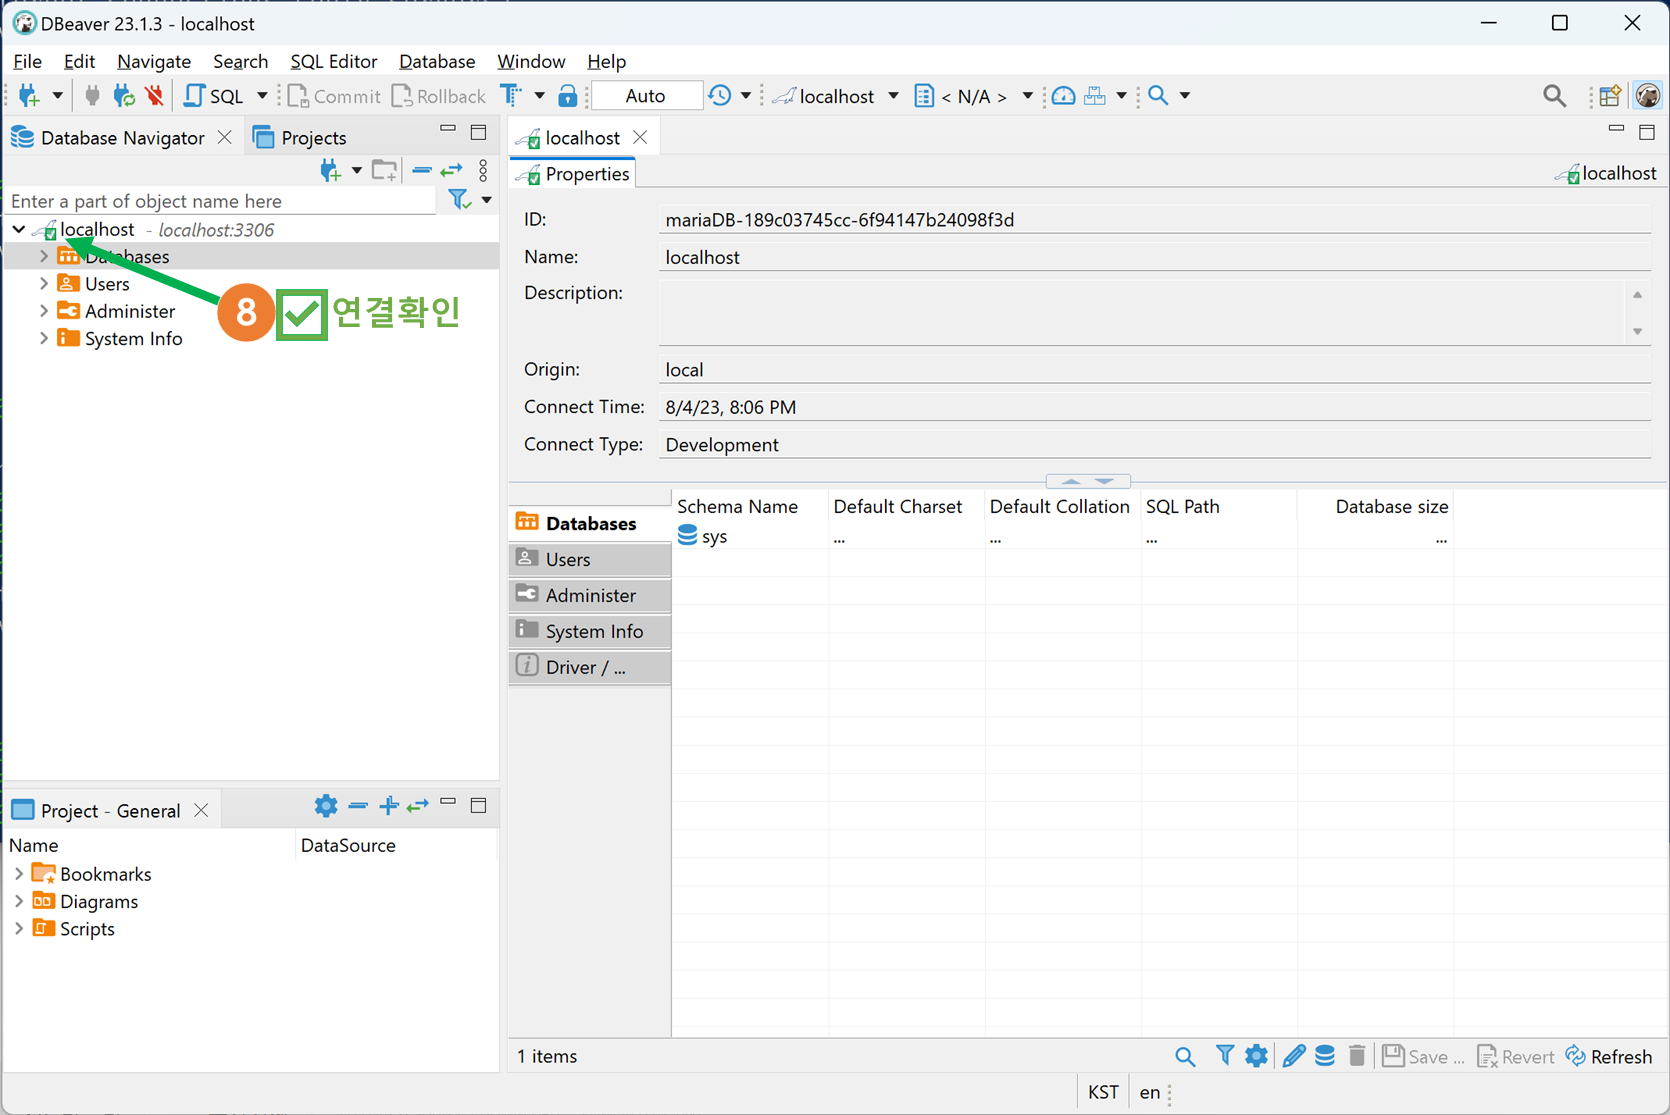Click the bottom configure columns gear icon
The height and width of the screenshot is (1115, 1670).
click(1256, 1055)
